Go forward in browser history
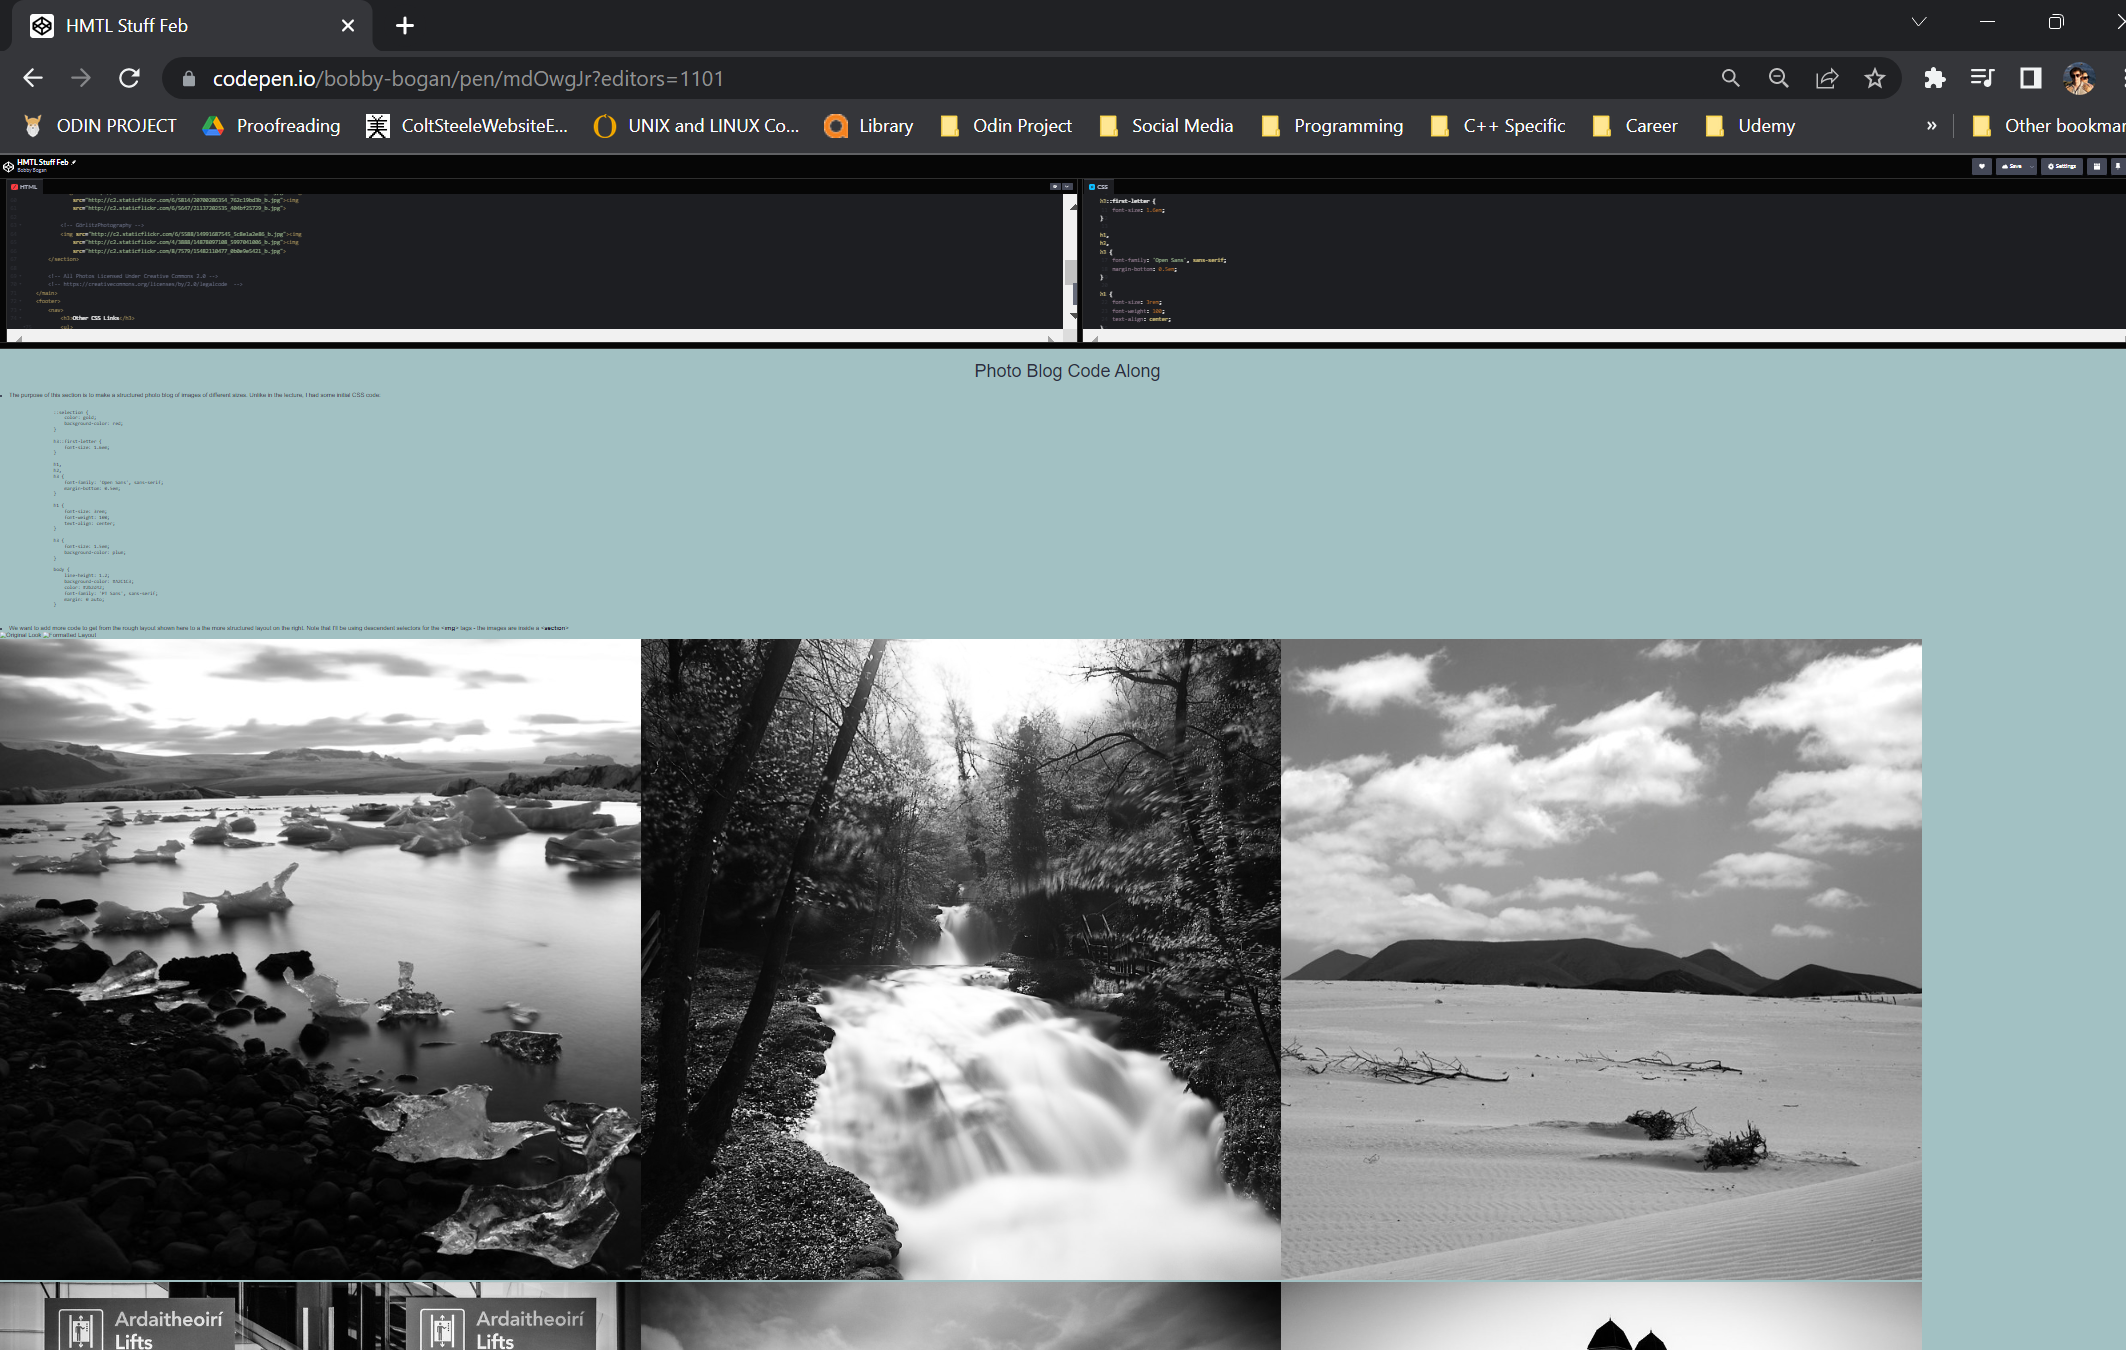This screenshot has height=1350, width=2126. [x=81, y=78]
